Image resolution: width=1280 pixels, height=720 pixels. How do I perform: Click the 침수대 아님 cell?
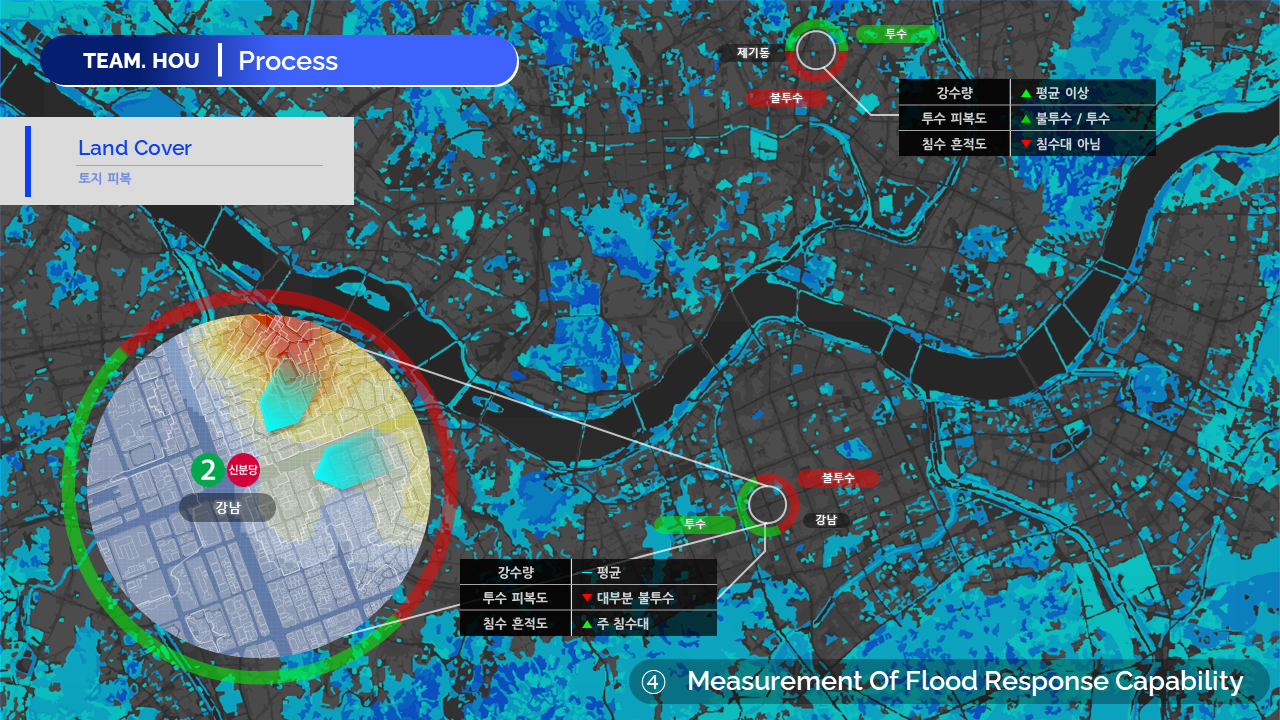pyautogui.click(x=1084, y=144)
